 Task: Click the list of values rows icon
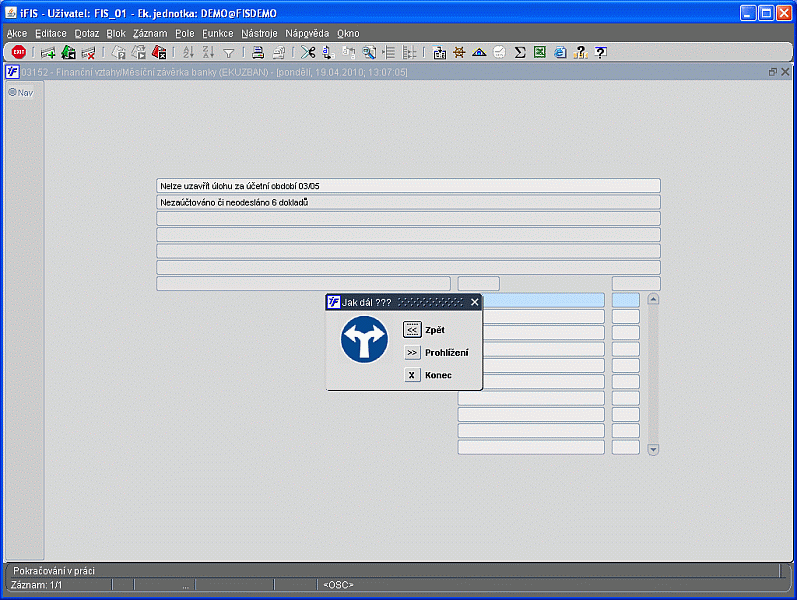coord(389,52)
